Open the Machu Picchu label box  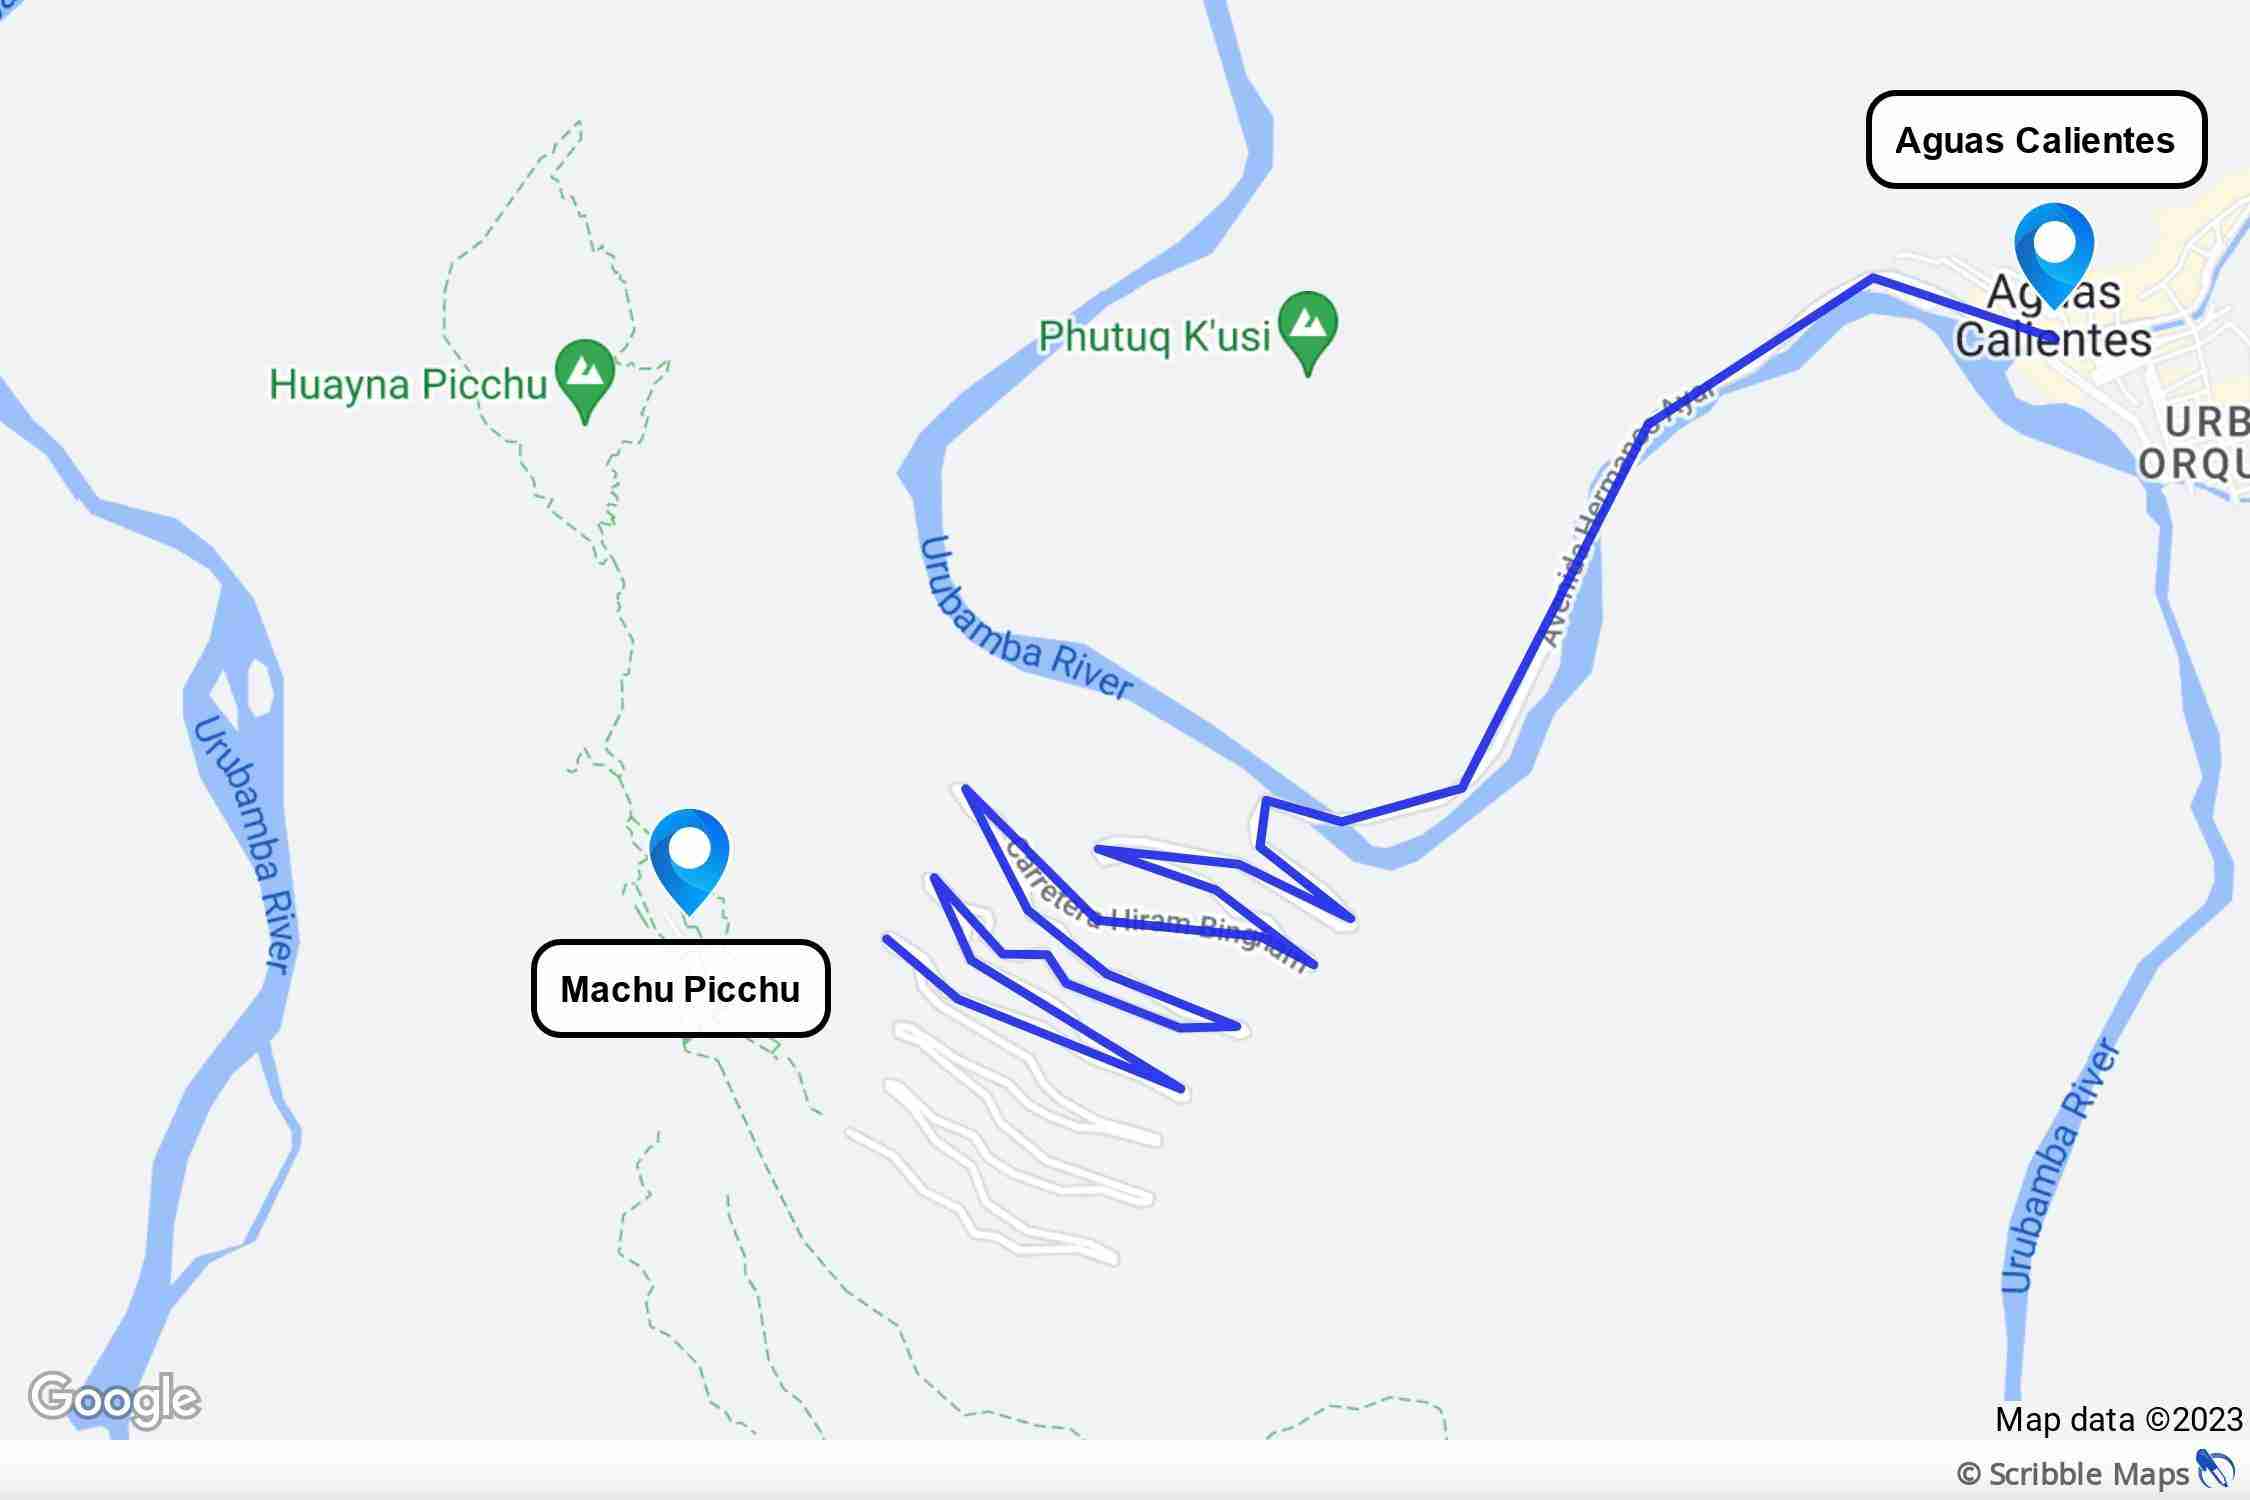click(681, 989)
